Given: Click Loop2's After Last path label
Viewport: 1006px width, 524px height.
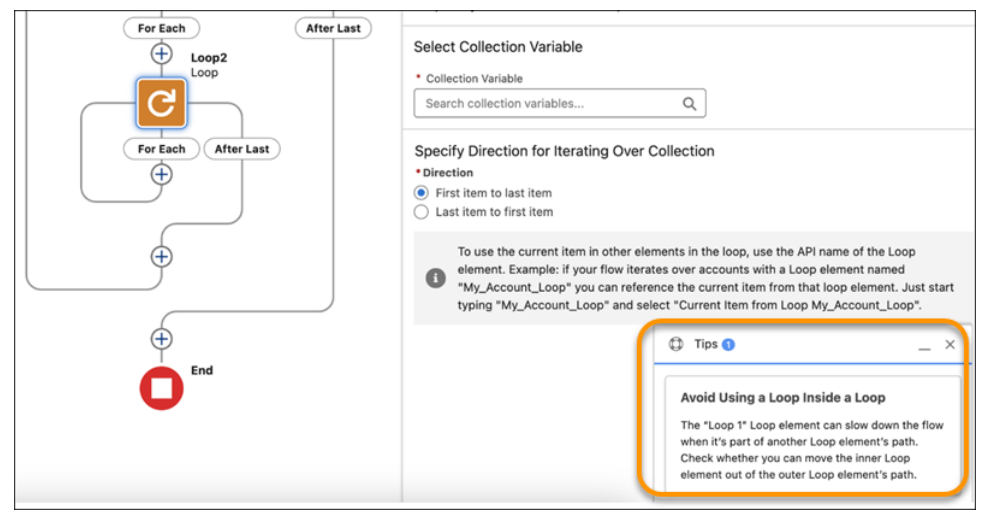Looking at the screenshot, I should pos(242,149).
